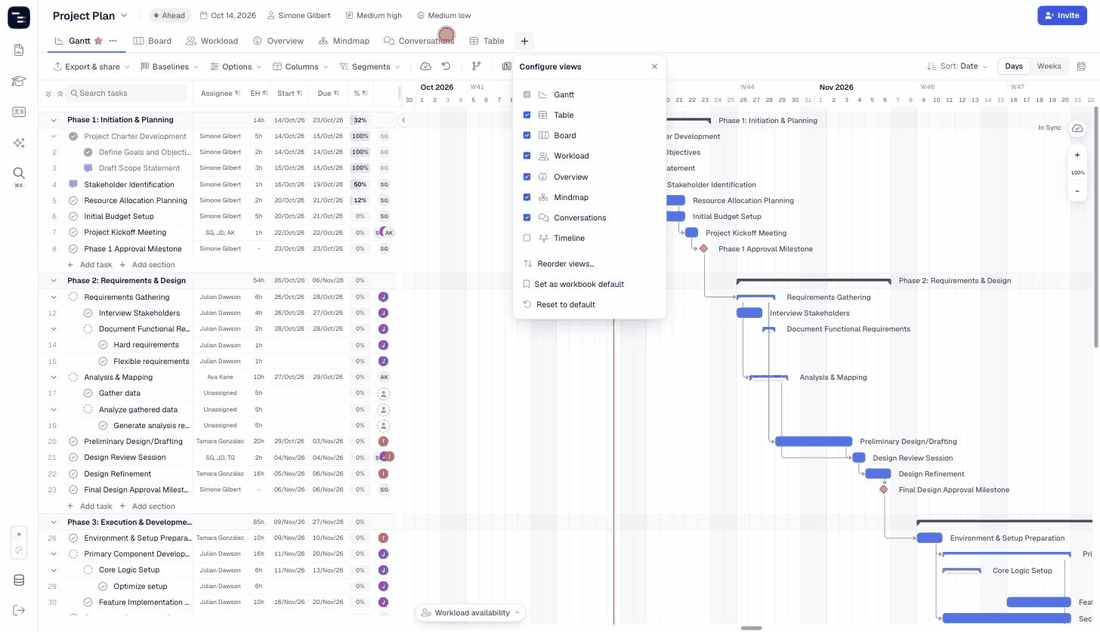
Task: Close the Configure views panel
Action: pyautogui.click(x=655, y=67)
